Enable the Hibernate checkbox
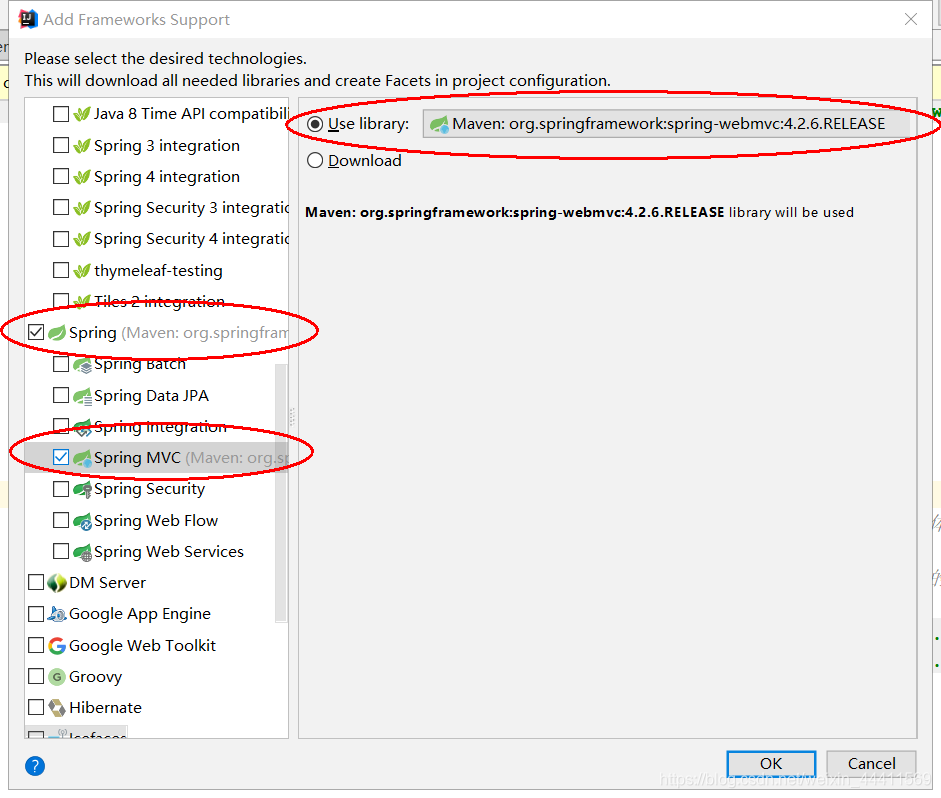 tap(36, 708)
